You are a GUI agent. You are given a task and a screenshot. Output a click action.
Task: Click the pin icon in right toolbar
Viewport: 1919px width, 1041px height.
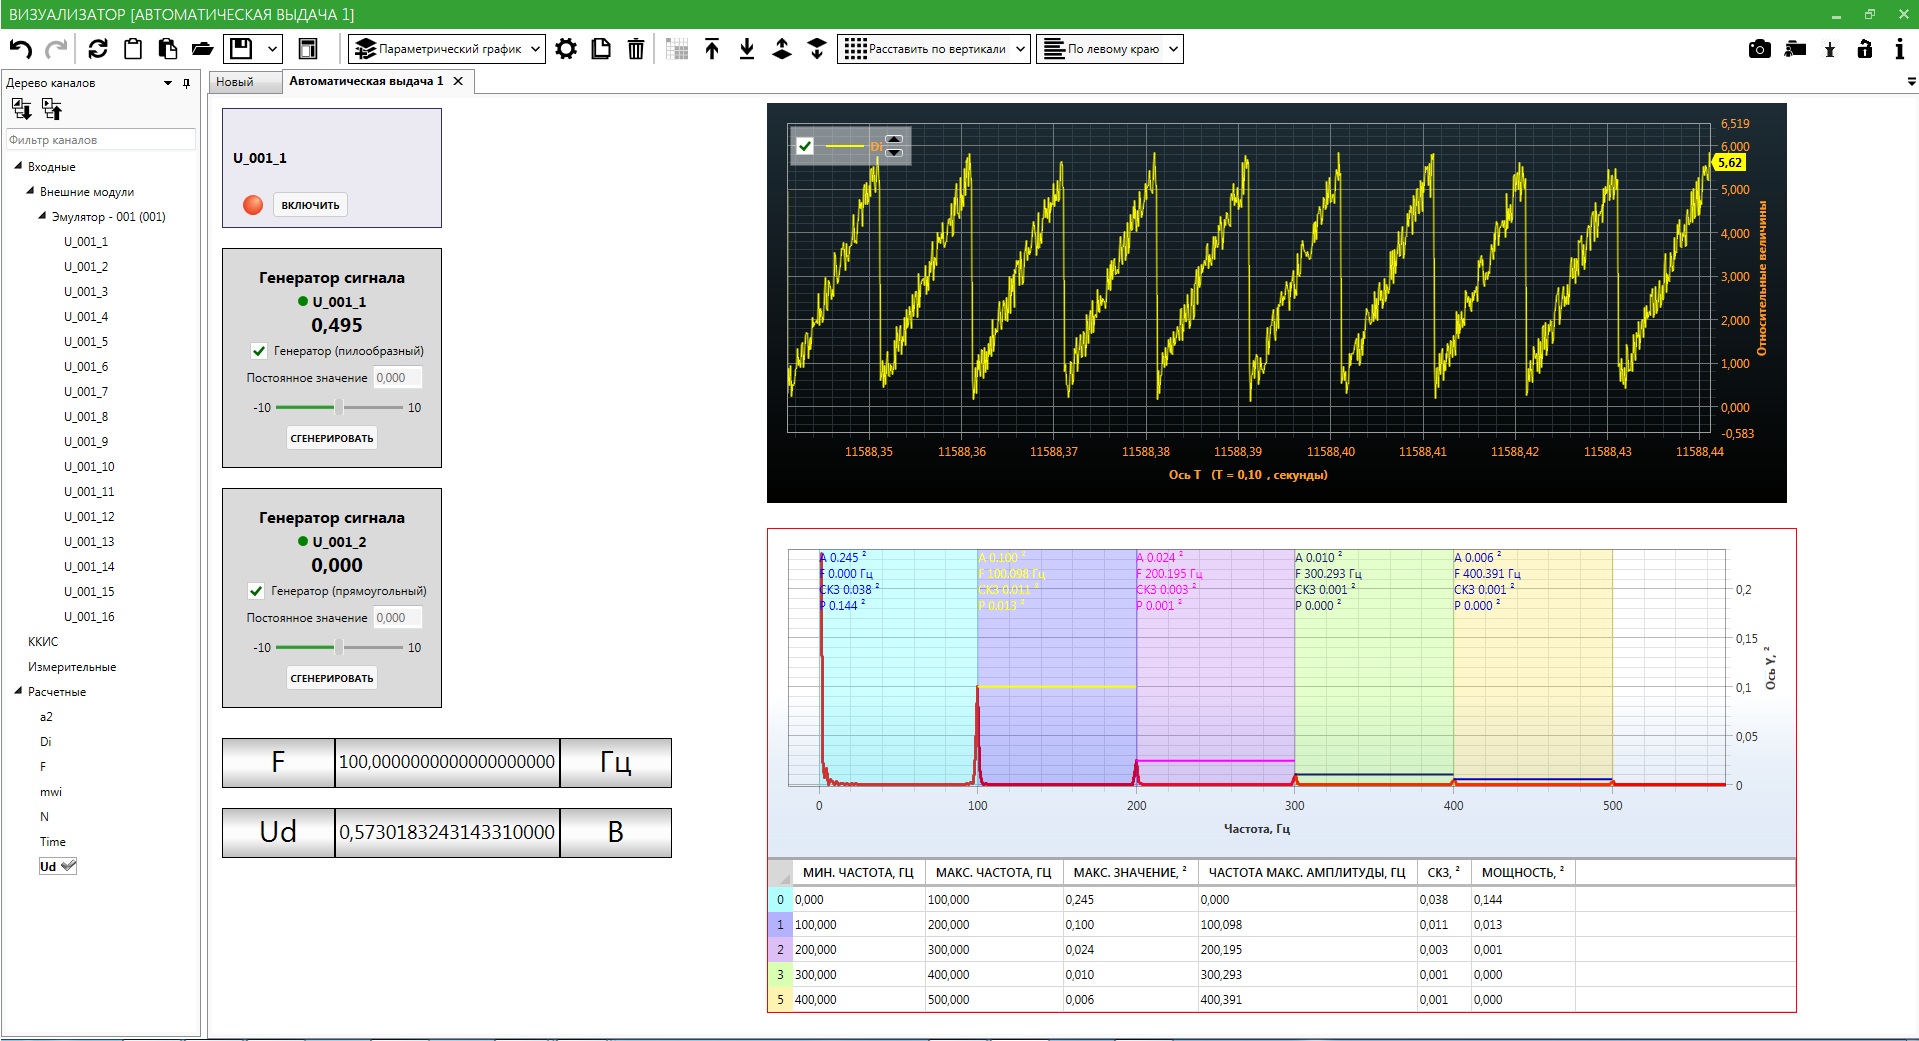tap(1830, 49)
